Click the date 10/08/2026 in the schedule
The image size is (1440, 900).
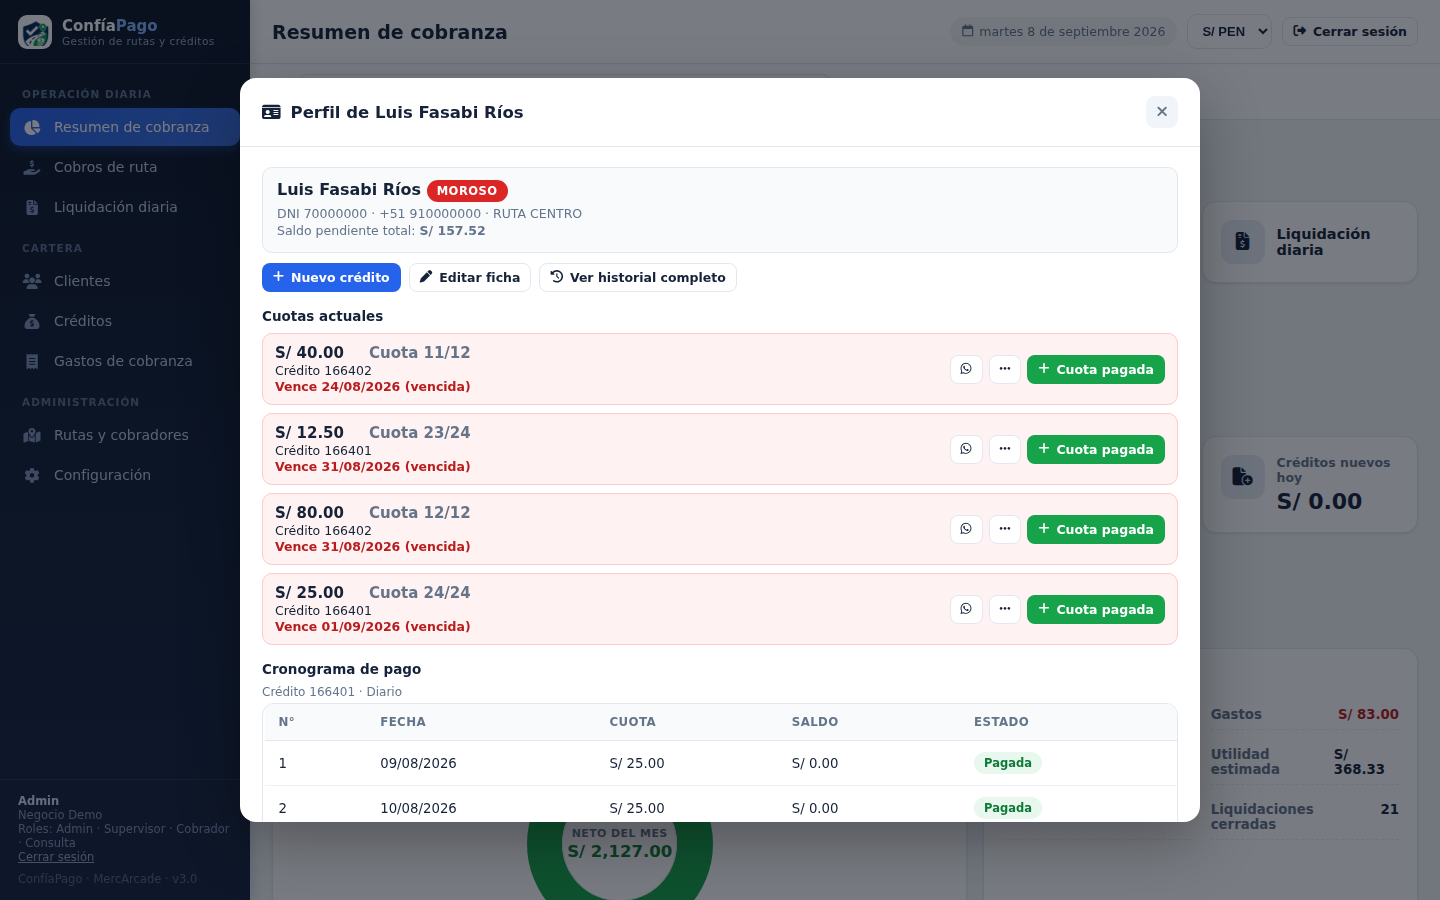point(418,808)
